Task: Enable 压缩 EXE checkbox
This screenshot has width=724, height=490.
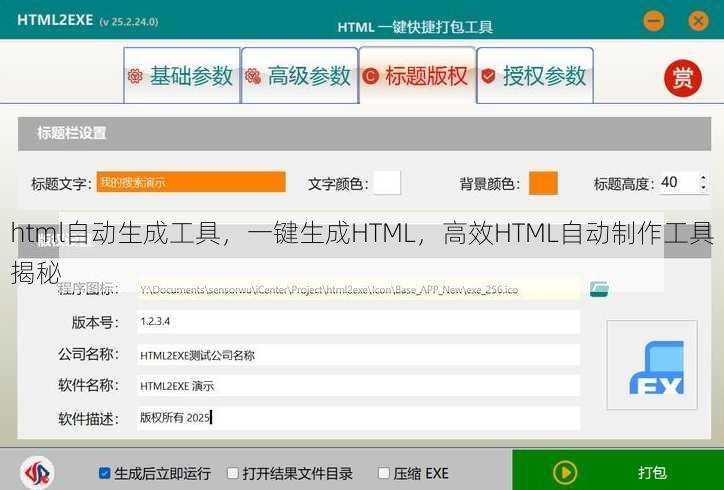Action: [383, 472]
